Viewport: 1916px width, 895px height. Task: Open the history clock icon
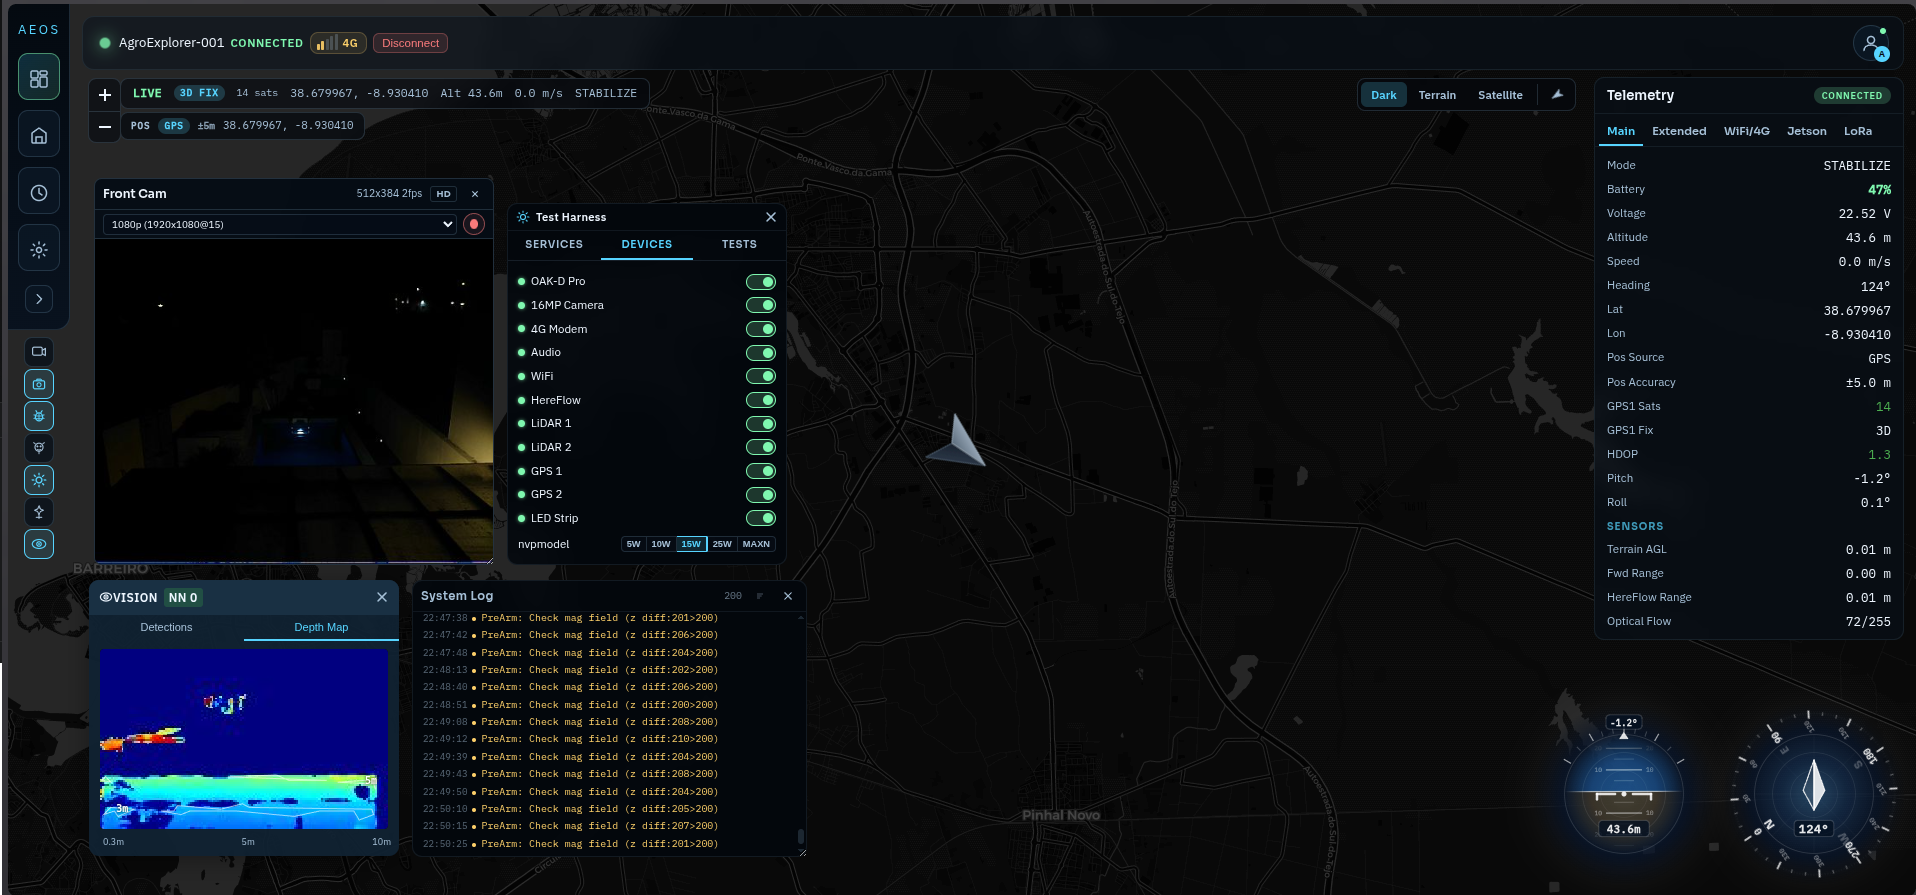[x=39, y=192]
